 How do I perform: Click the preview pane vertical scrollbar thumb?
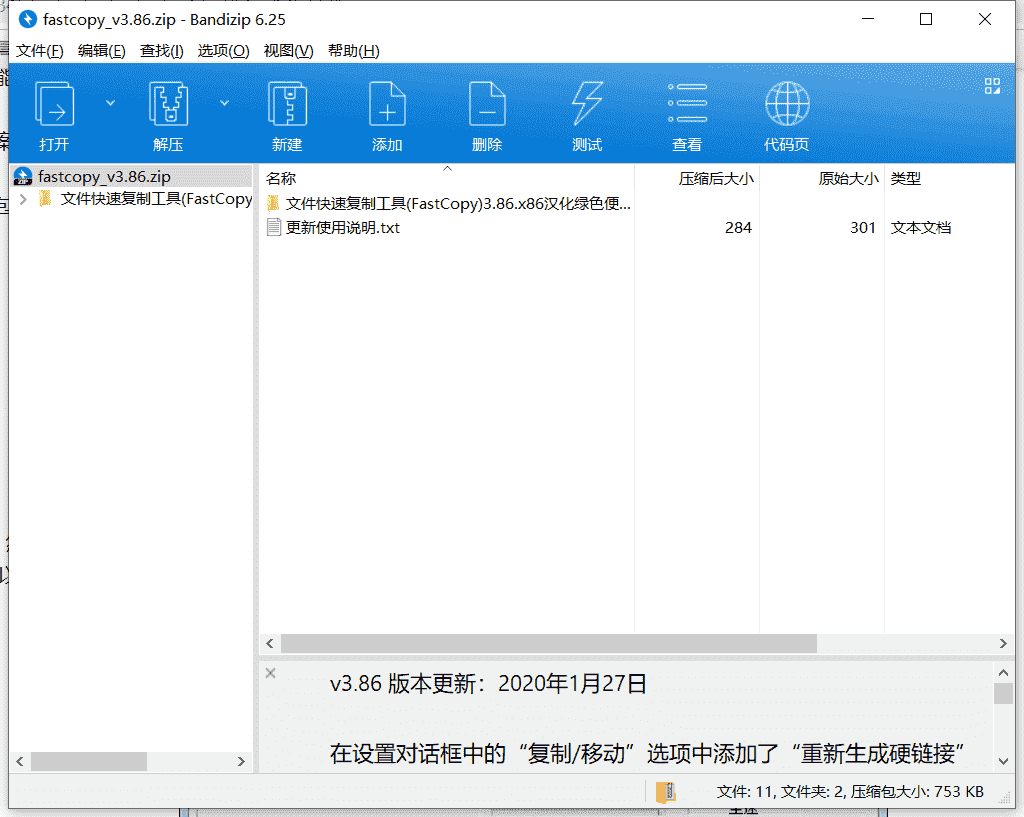pos(1004,694)
